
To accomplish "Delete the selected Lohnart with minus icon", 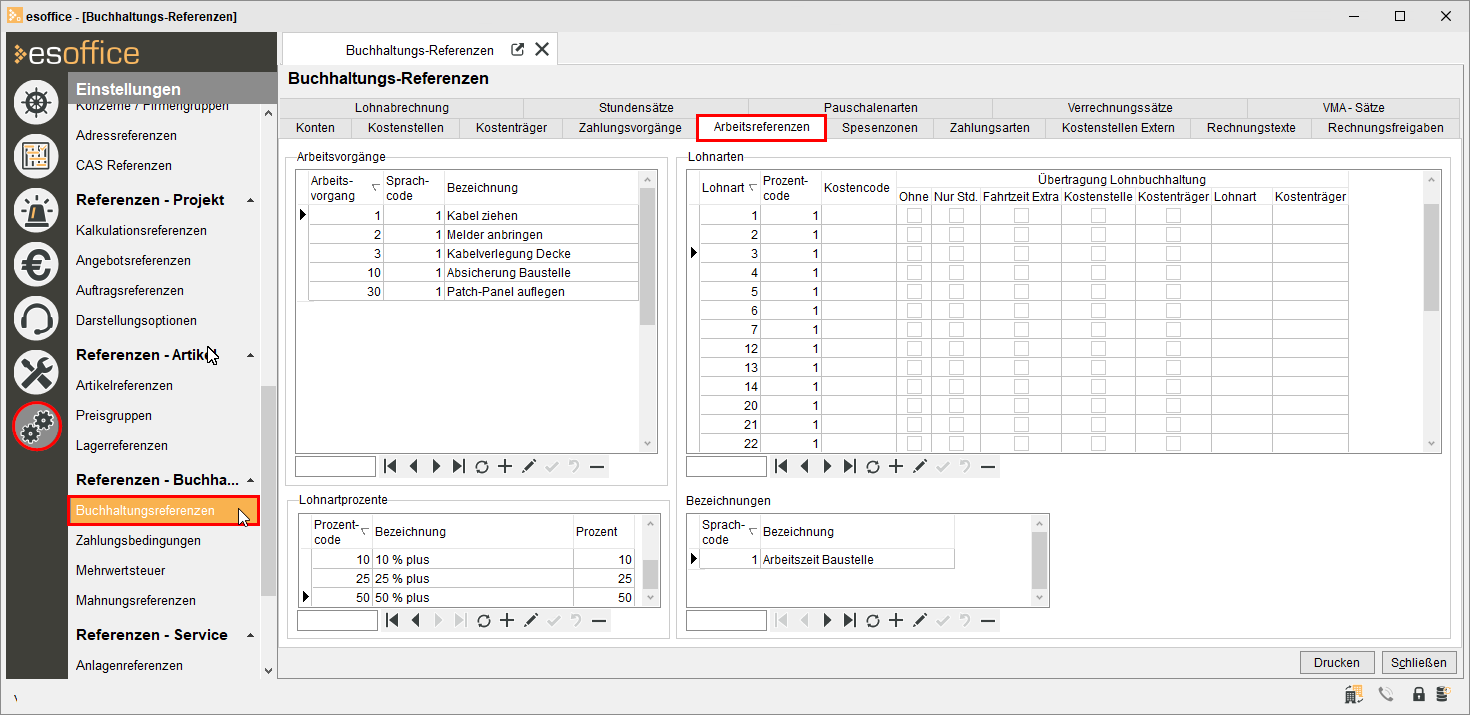I will [x=988, y=466].
